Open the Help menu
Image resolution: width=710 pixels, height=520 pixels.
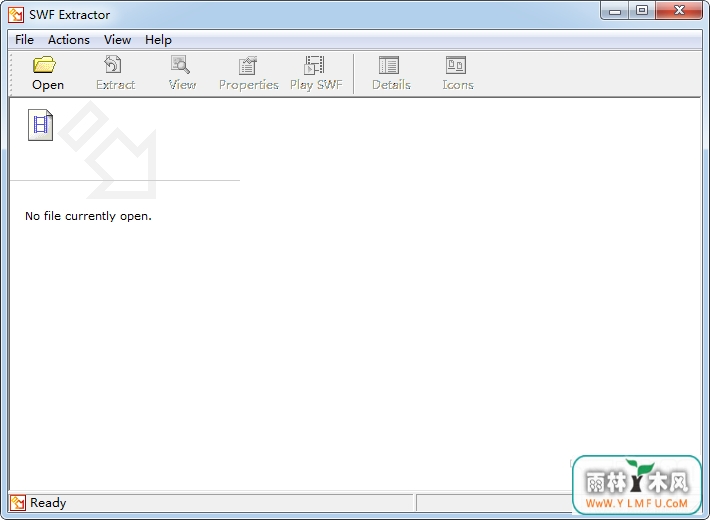tap(158, 40)
